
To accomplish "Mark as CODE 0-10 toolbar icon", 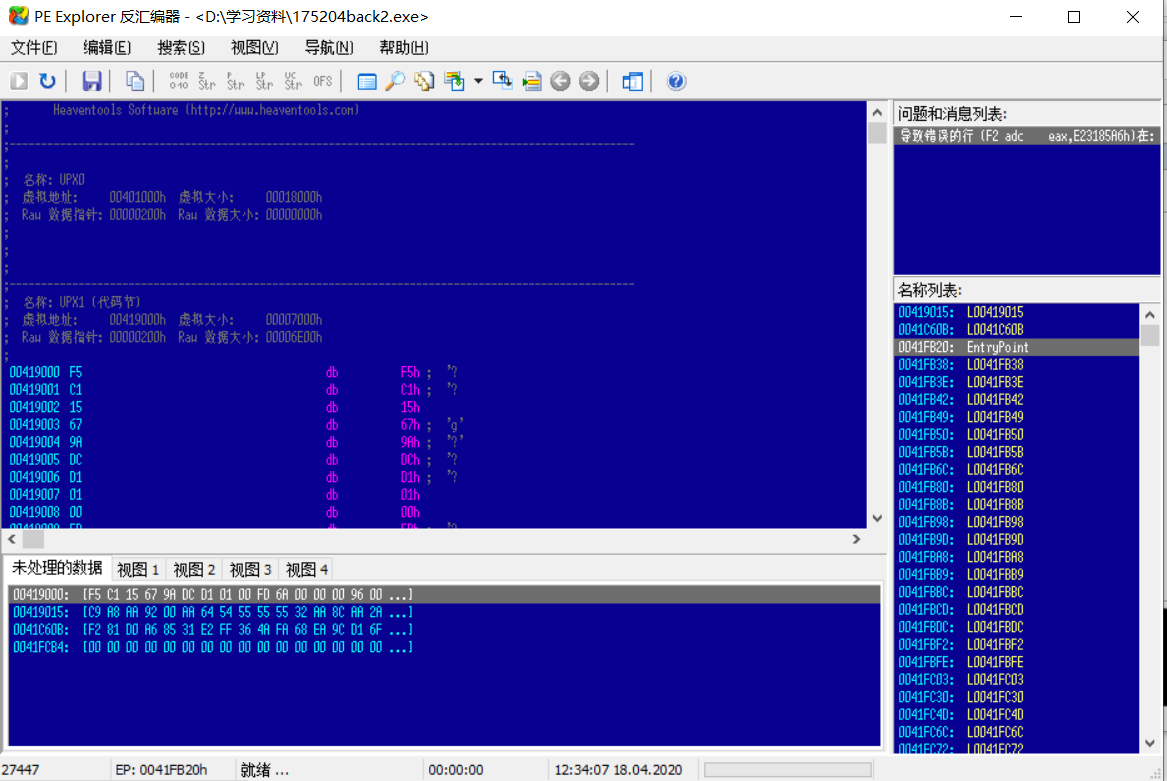I will coord(179,81).
